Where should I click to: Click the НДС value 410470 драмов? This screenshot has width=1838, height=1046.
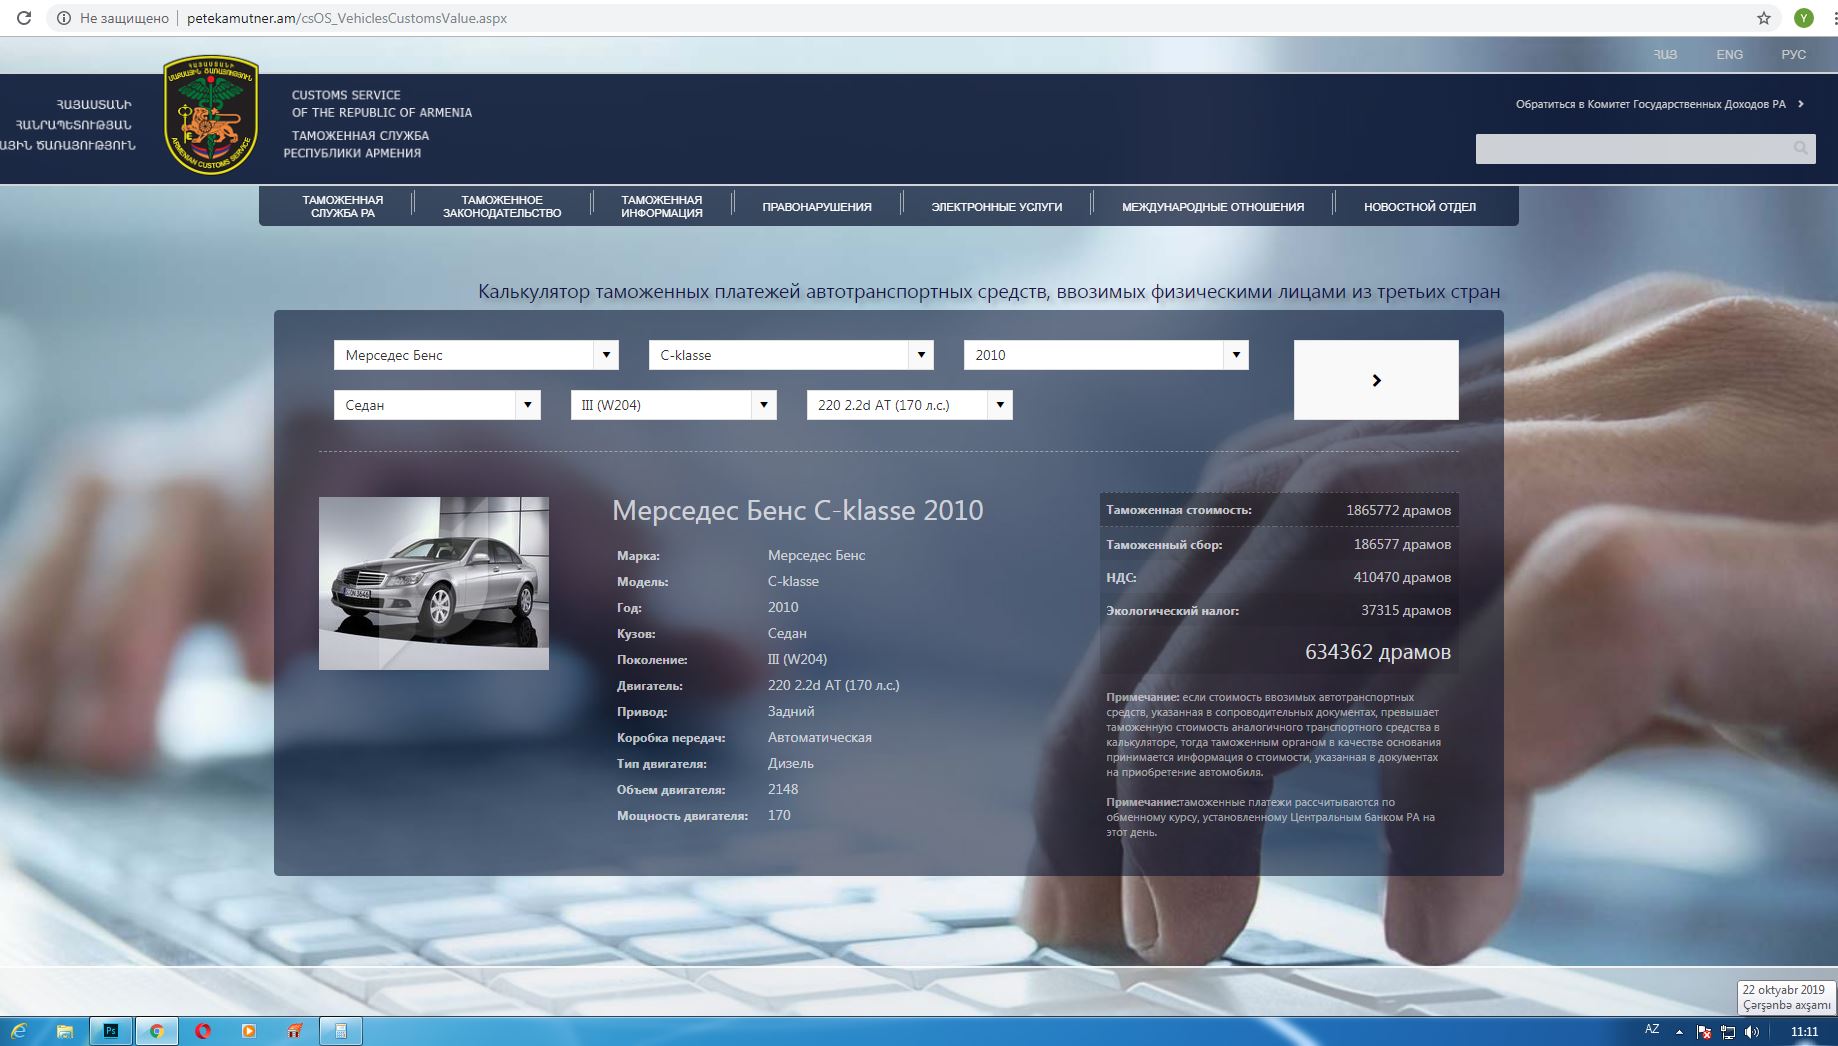pos(1402,577)
